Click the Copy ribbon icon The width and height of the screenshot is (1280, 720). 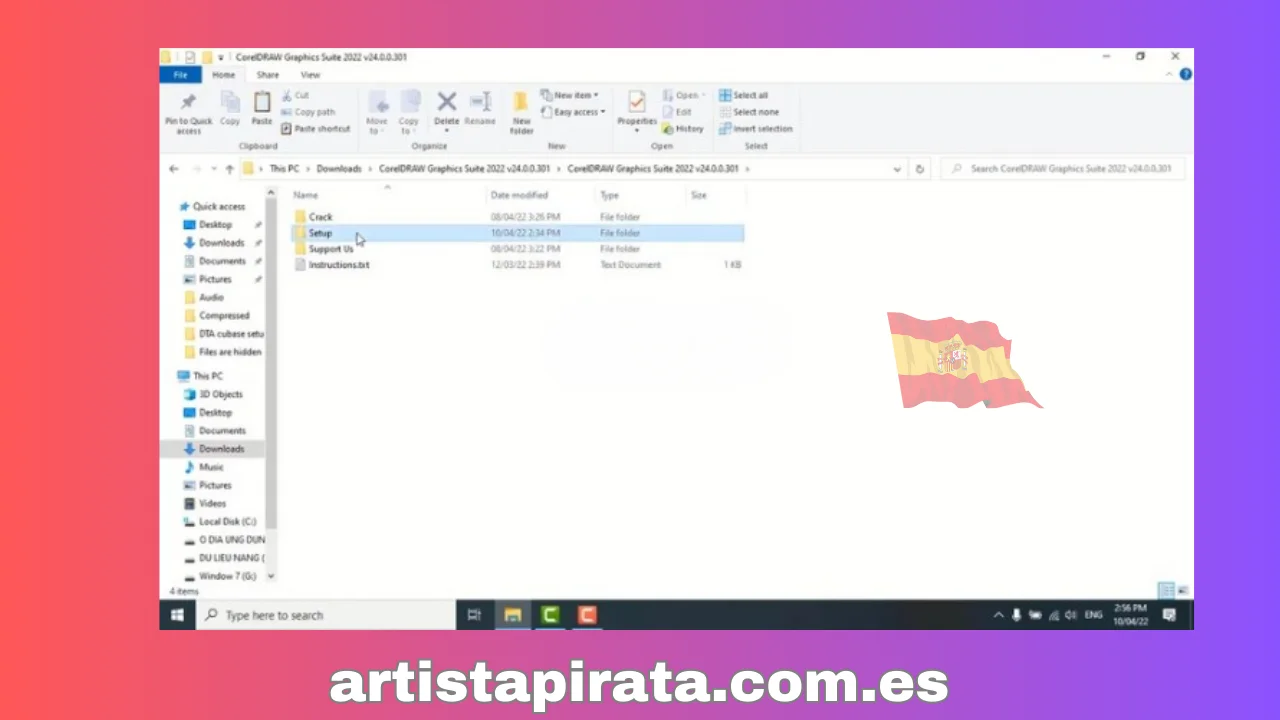pyautogui.click(x=230, y=102)
